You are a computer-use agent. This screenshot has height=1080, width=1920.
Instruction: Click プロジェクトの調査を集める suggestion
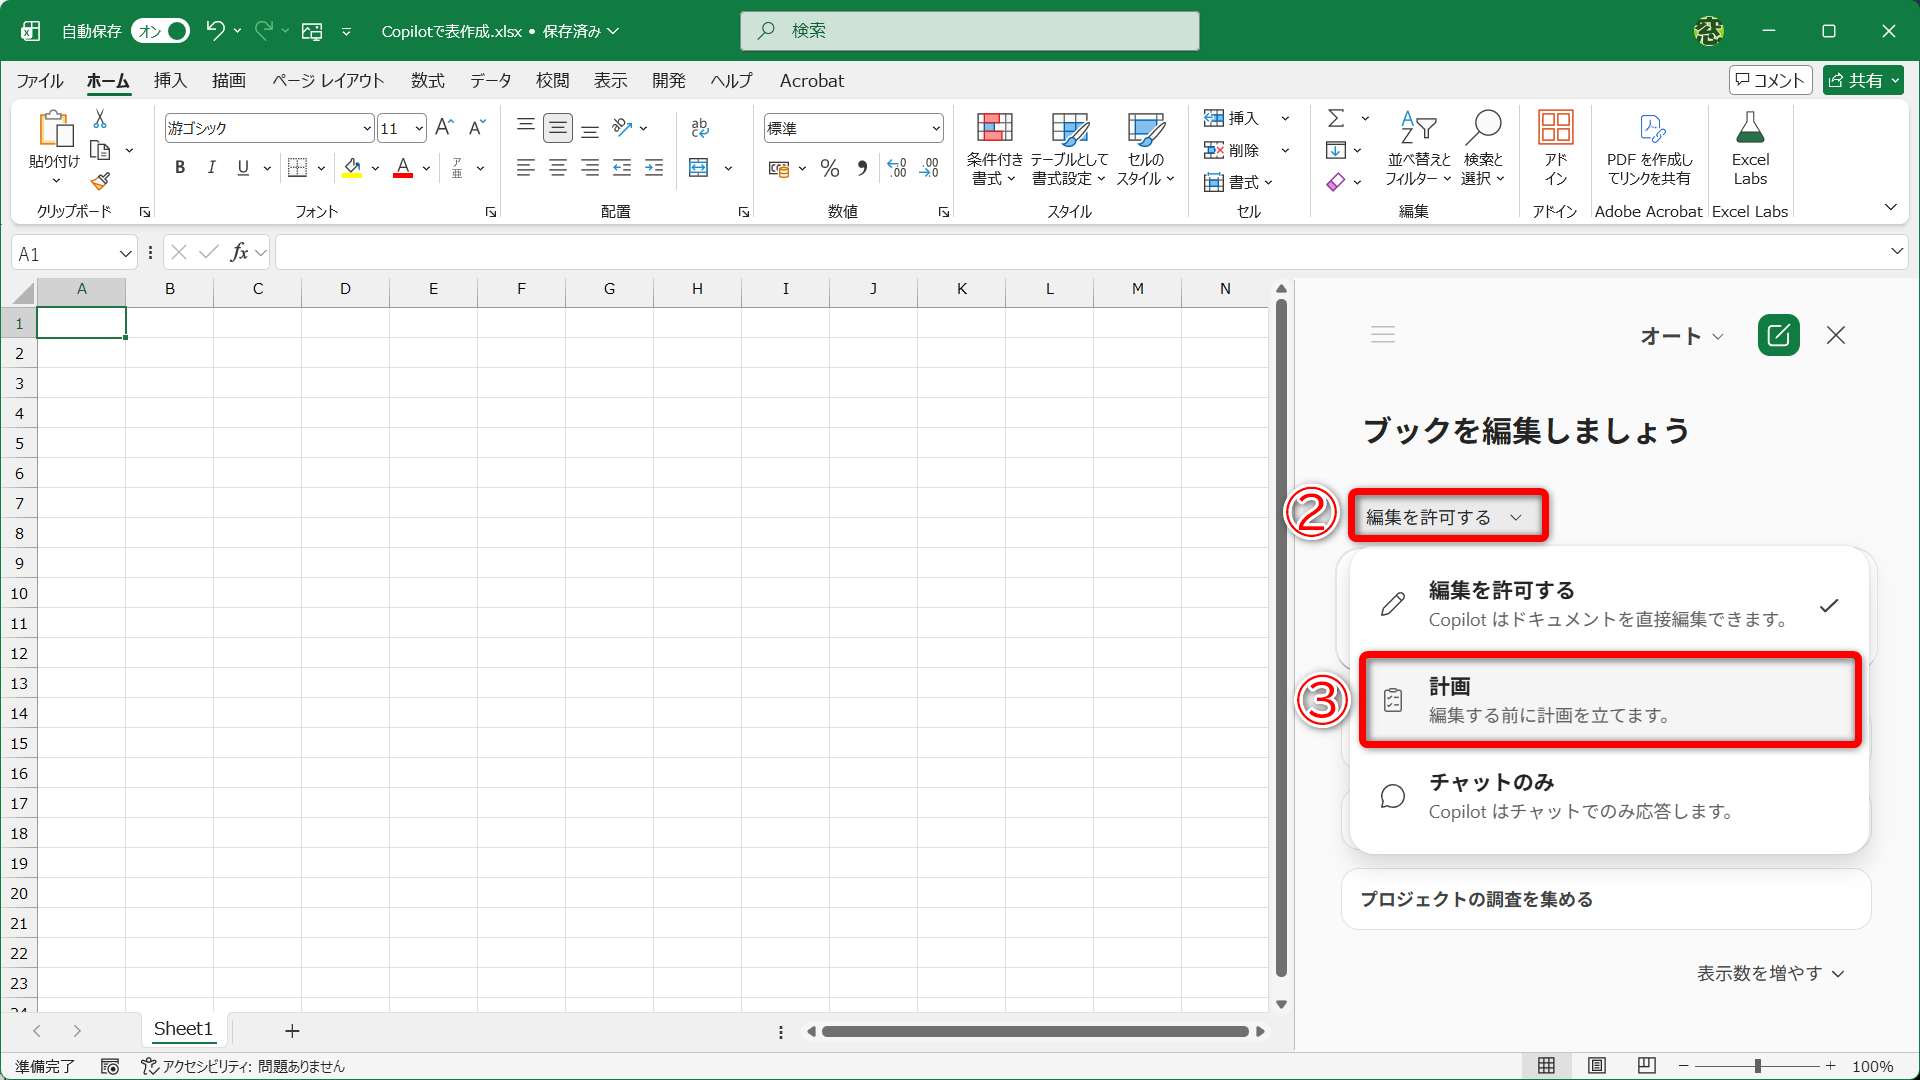[1606, 899]
